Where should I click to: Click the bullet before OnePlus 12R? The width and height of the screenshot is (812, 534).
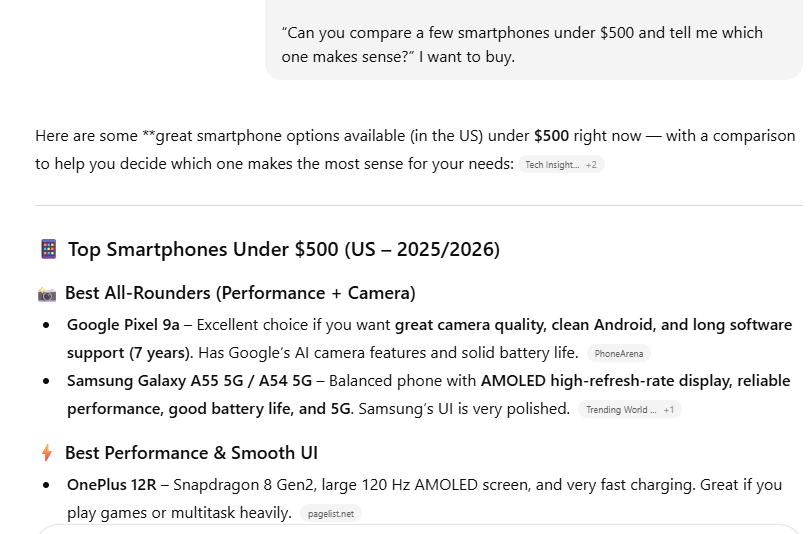[x=46, y=485]
